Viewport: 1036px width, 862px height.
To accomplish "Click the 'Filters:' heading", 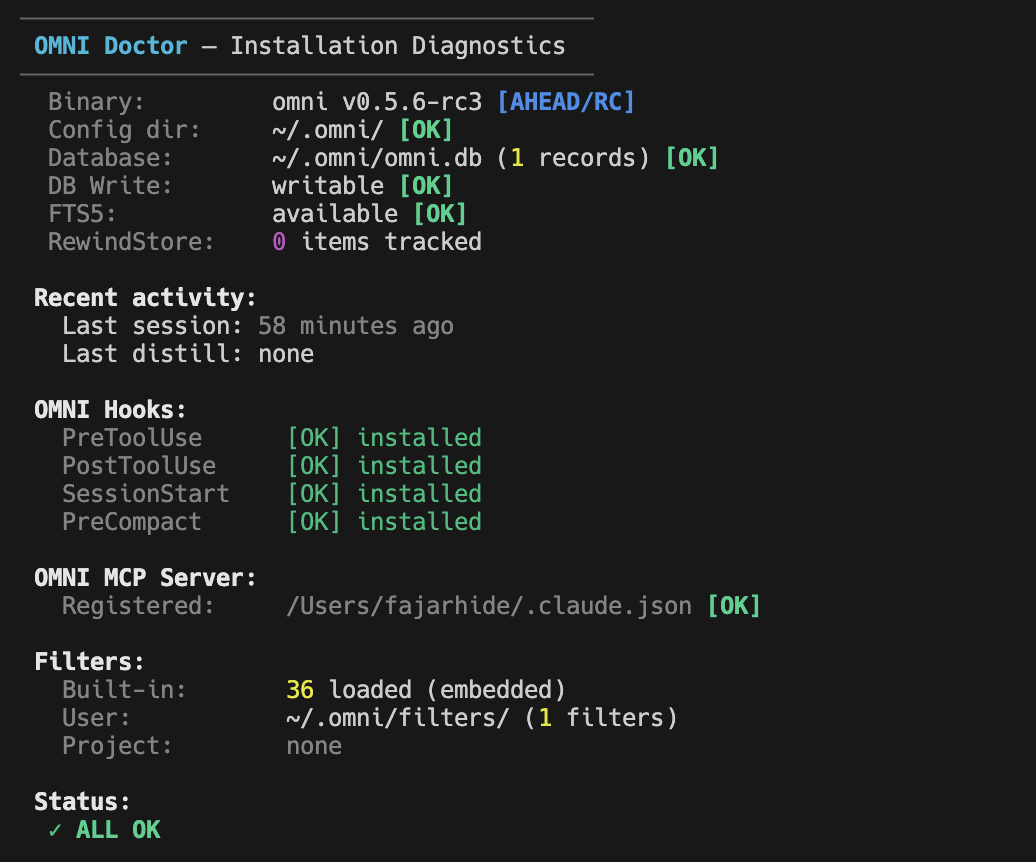I will click(x=89, y=662).
